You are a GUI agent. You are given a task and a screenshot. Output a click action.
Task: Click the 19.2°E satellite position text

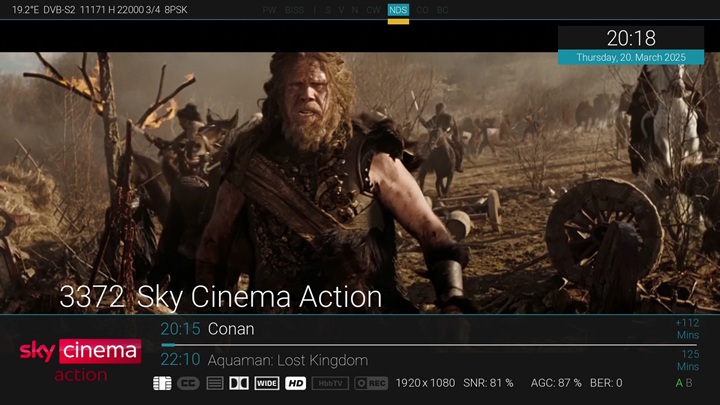coord(25,10)
